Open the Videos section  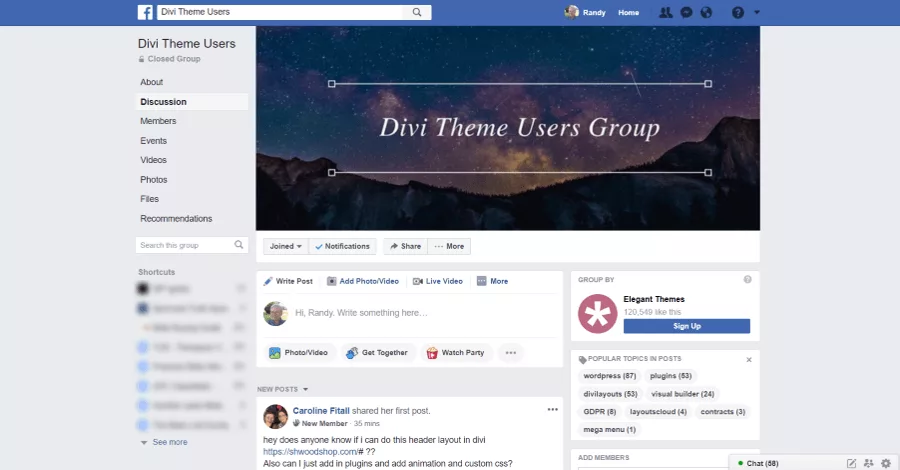tap(153, 160)
